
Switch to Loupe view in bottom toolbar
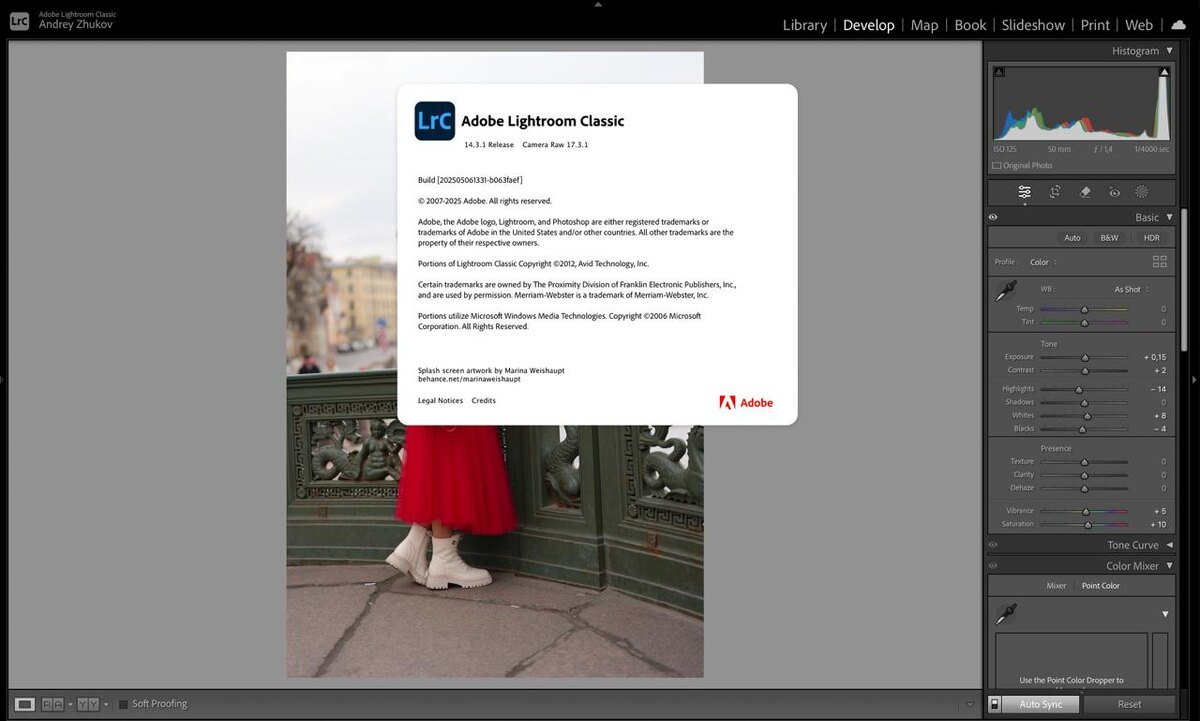point(25,704)
